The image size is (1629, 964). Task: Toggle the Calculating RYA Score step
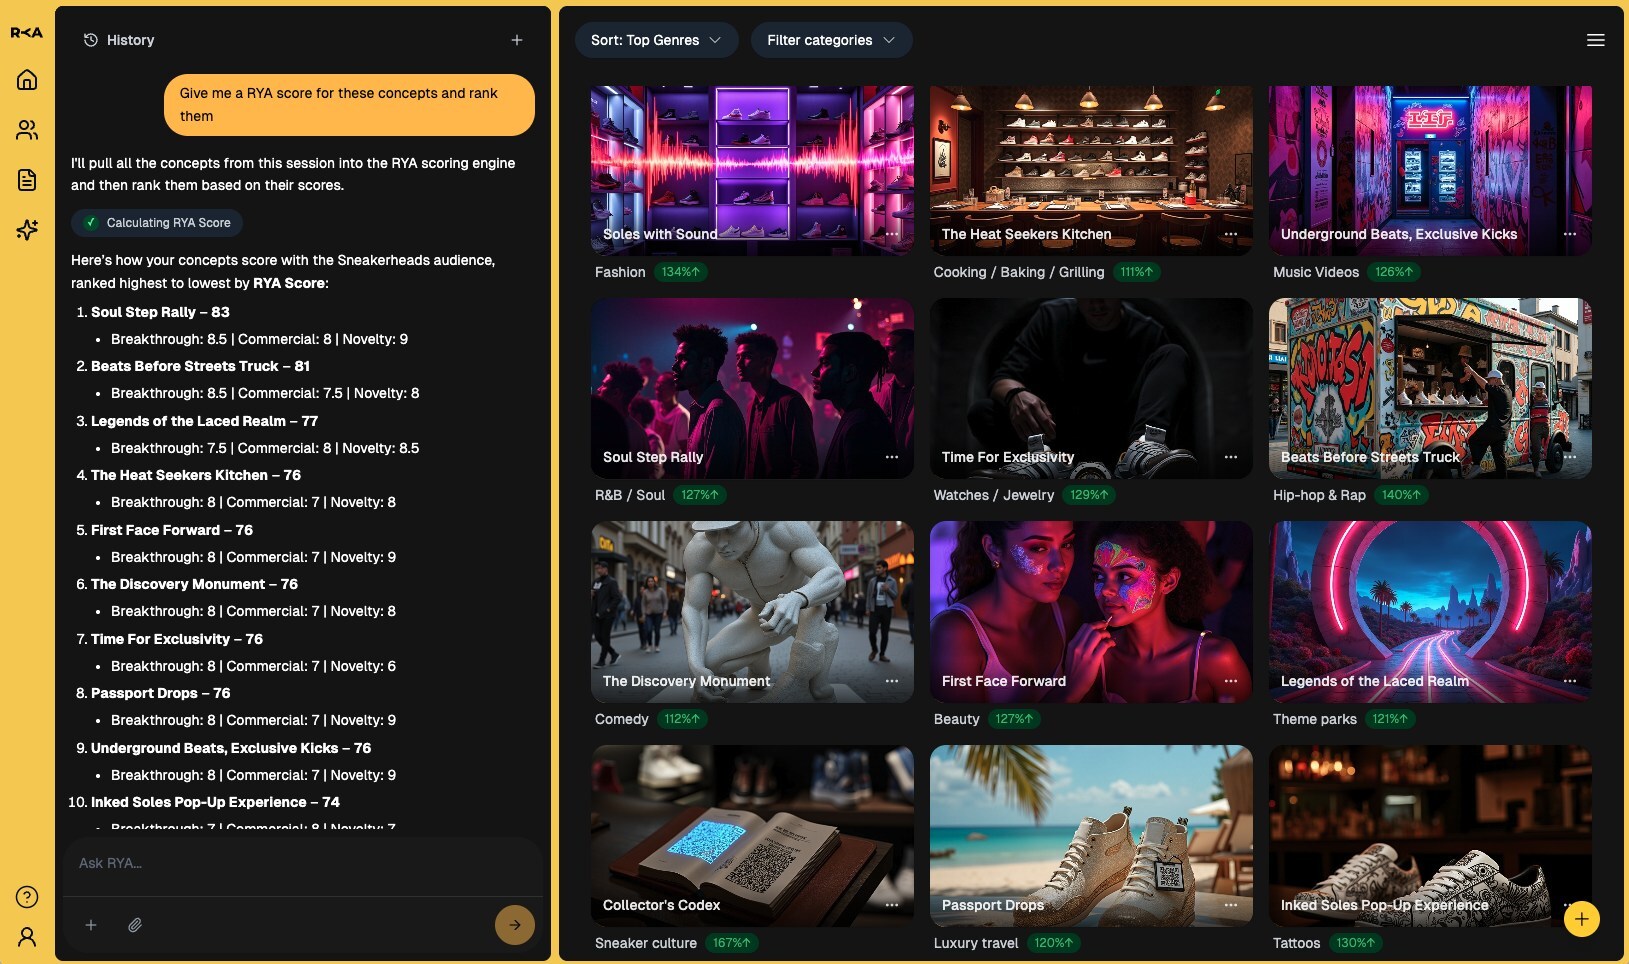point(158,223)
